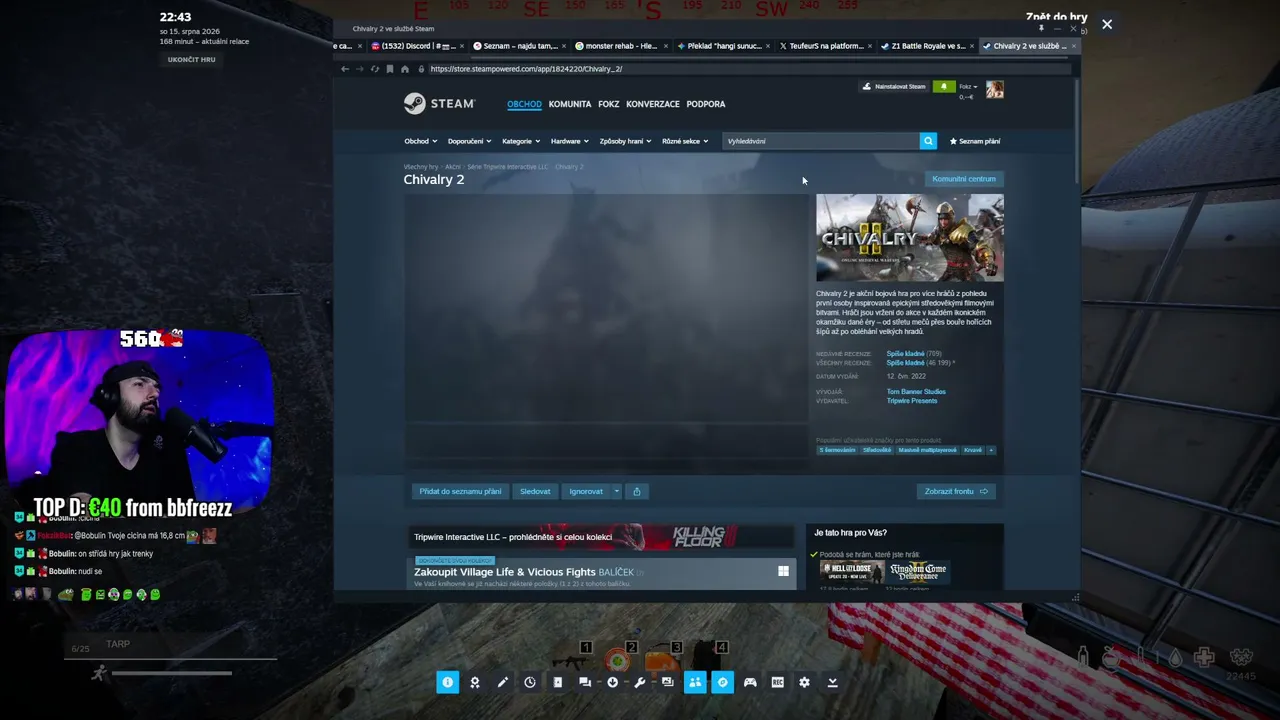1280x720 pixels.
Task: Click the Steam logo
Action: (439, 104)
